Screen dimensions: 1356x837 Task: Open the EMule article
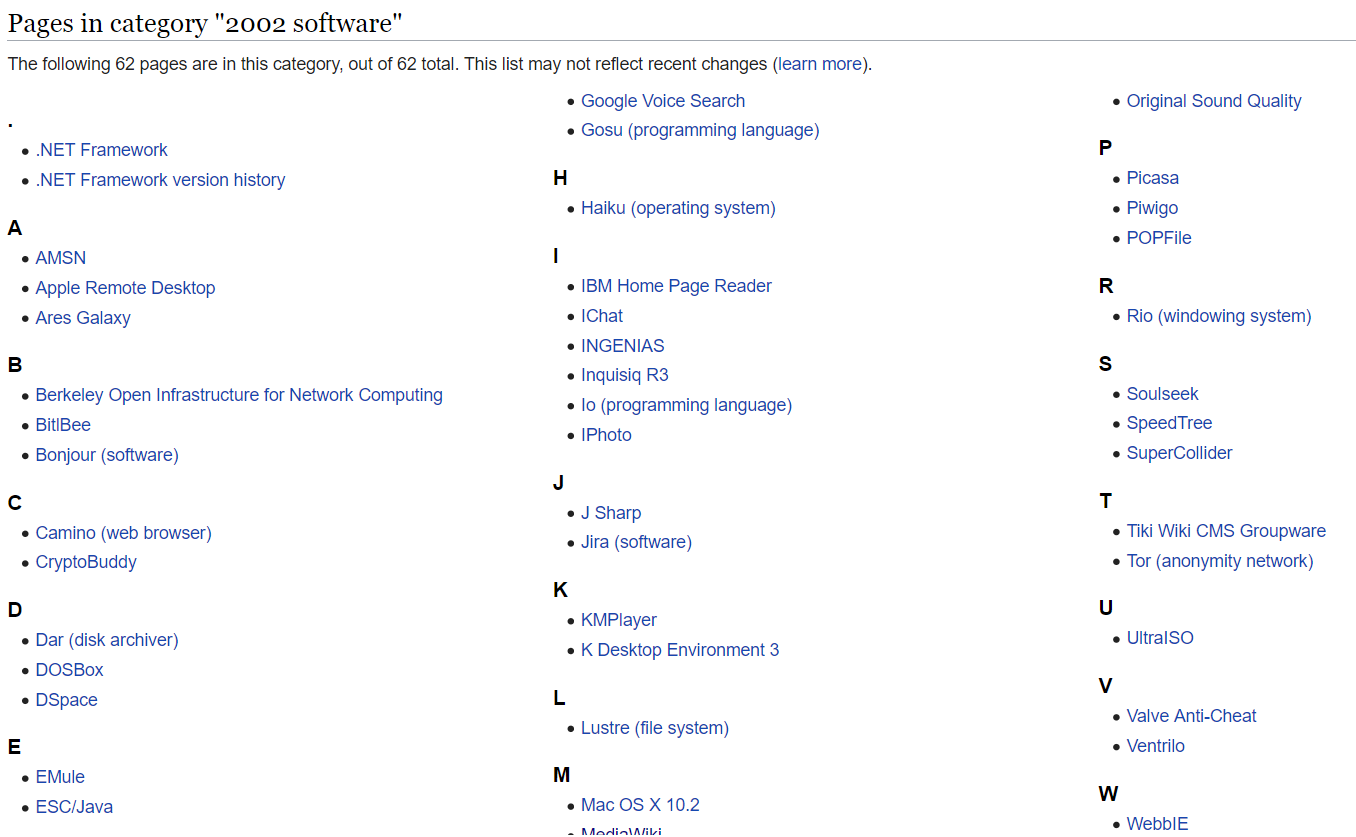tap(60, 777)
